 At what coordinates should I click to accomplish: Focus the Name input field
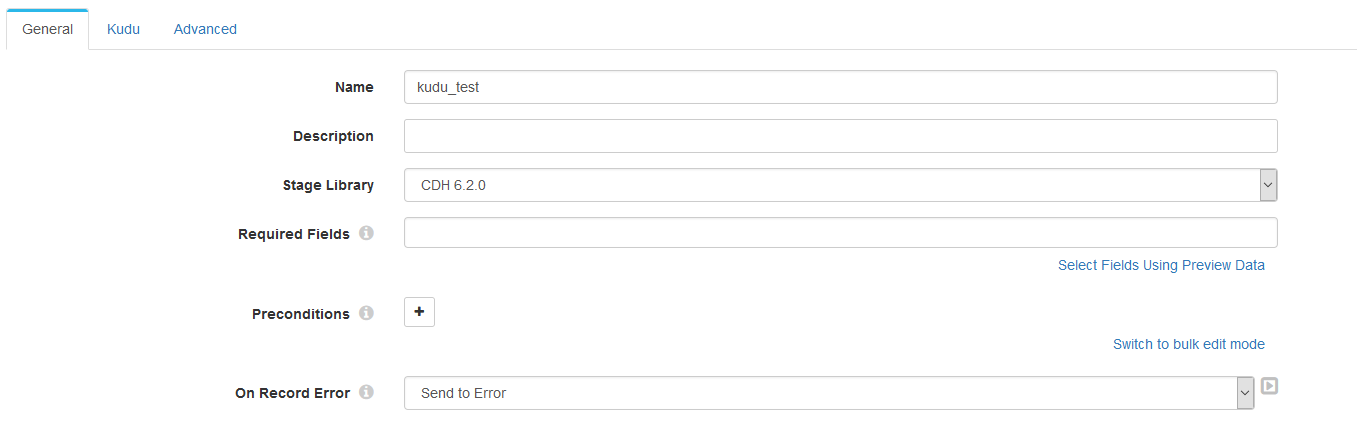[x=840, y=87]
